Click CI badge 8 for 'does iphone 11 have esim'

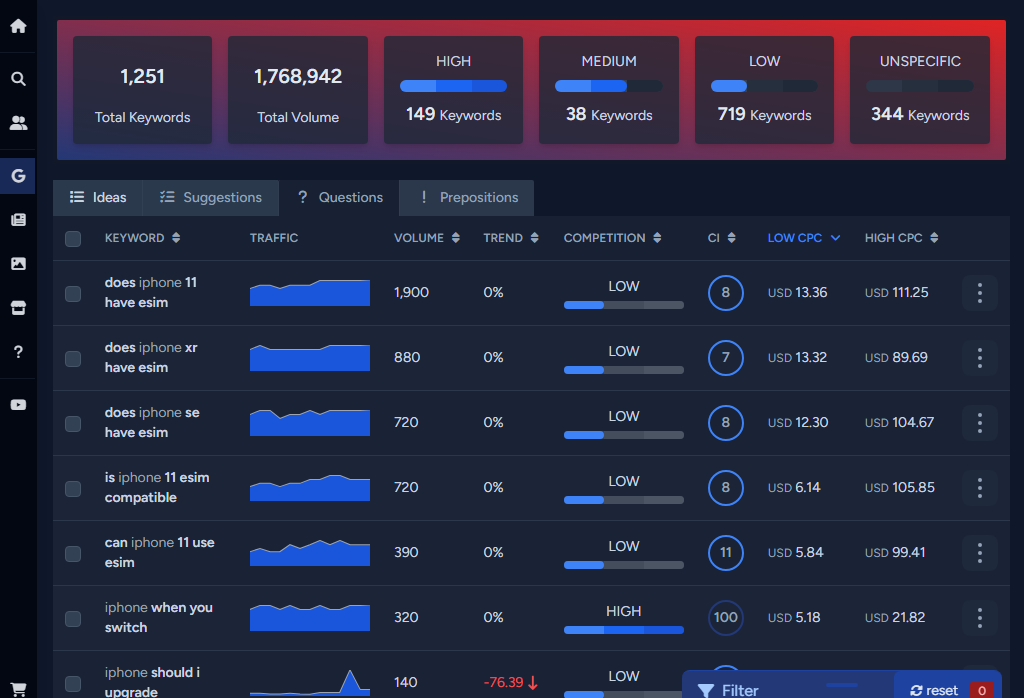726,293
